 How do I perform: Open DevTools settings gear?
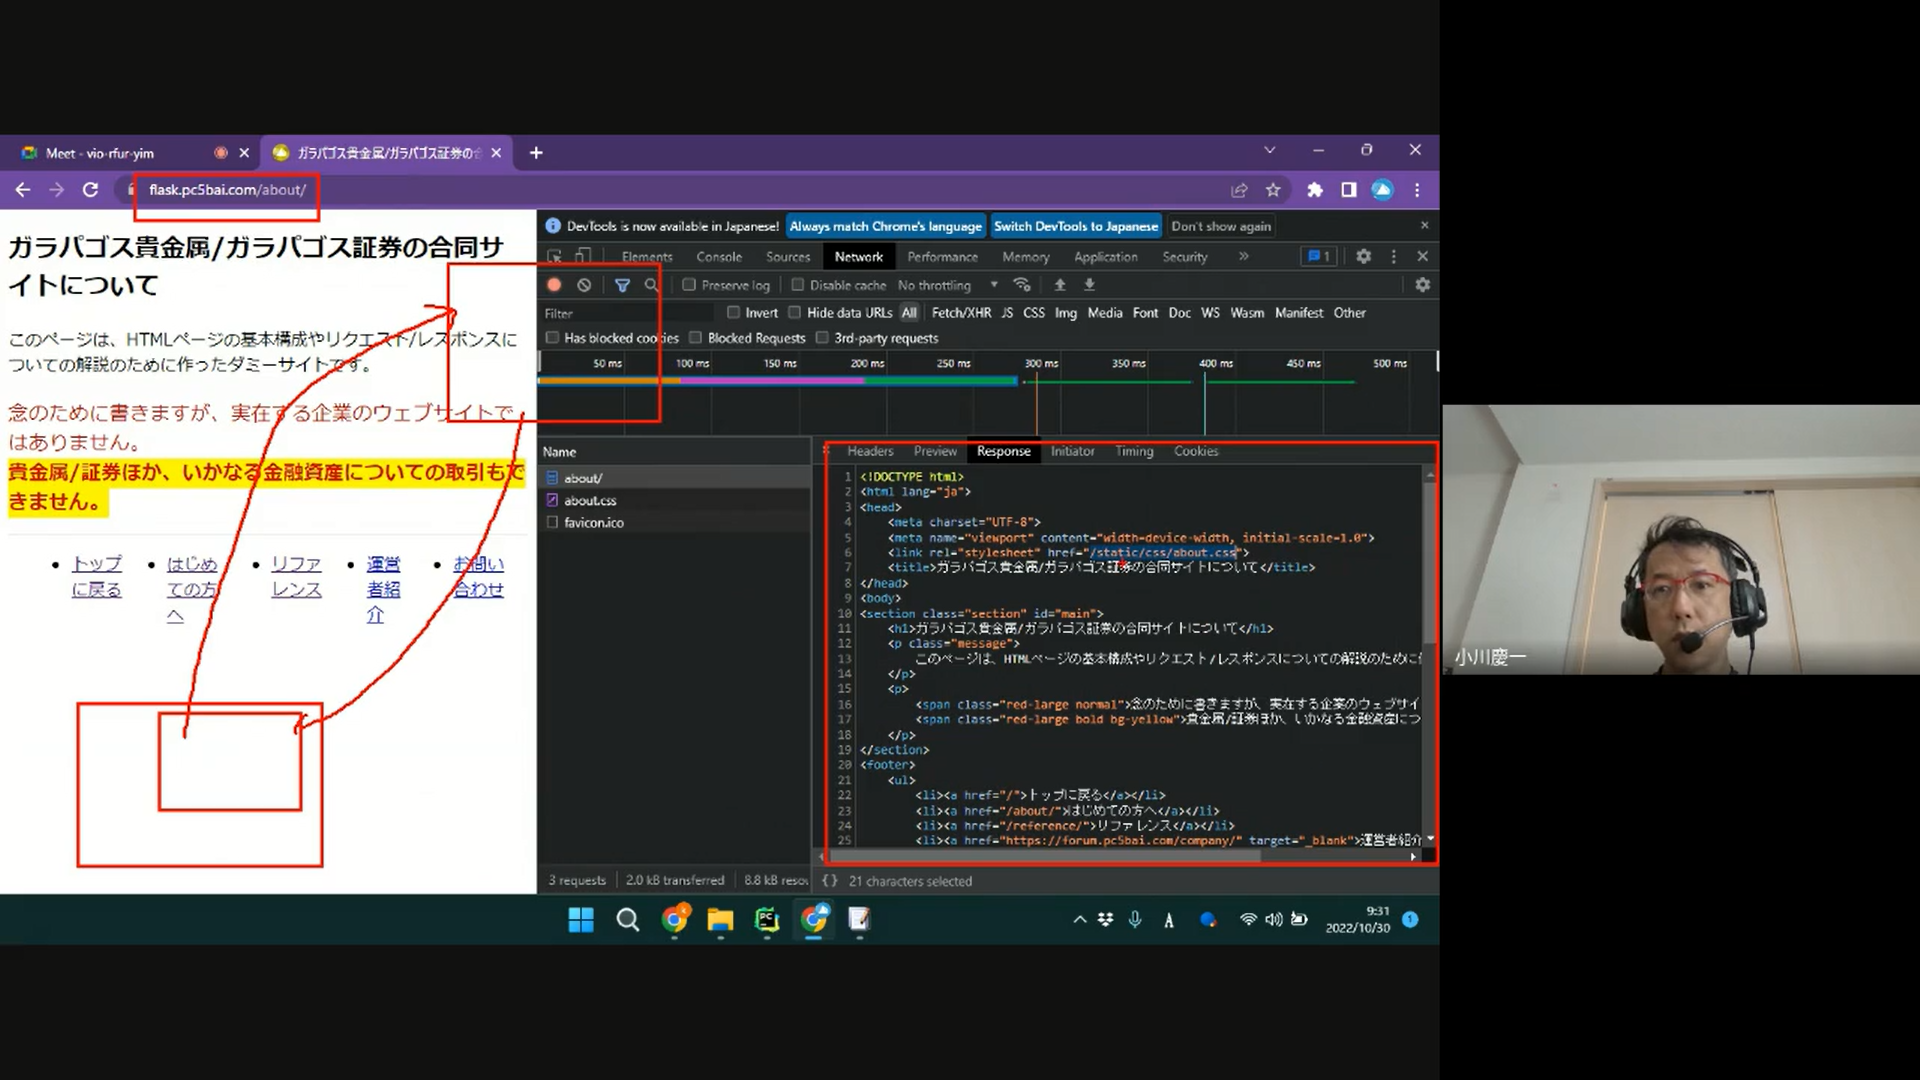pos(1363,256)
